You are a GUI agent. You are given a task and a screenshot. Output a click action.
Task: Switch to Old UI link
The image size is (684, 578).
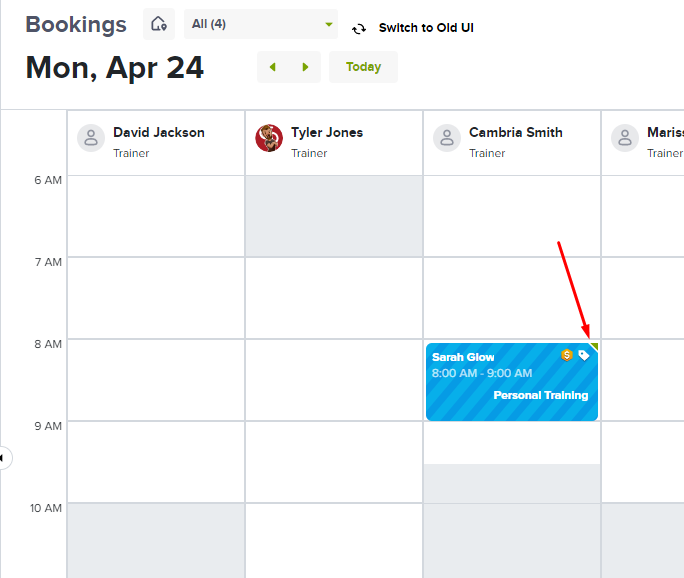[x=426, y=27]
